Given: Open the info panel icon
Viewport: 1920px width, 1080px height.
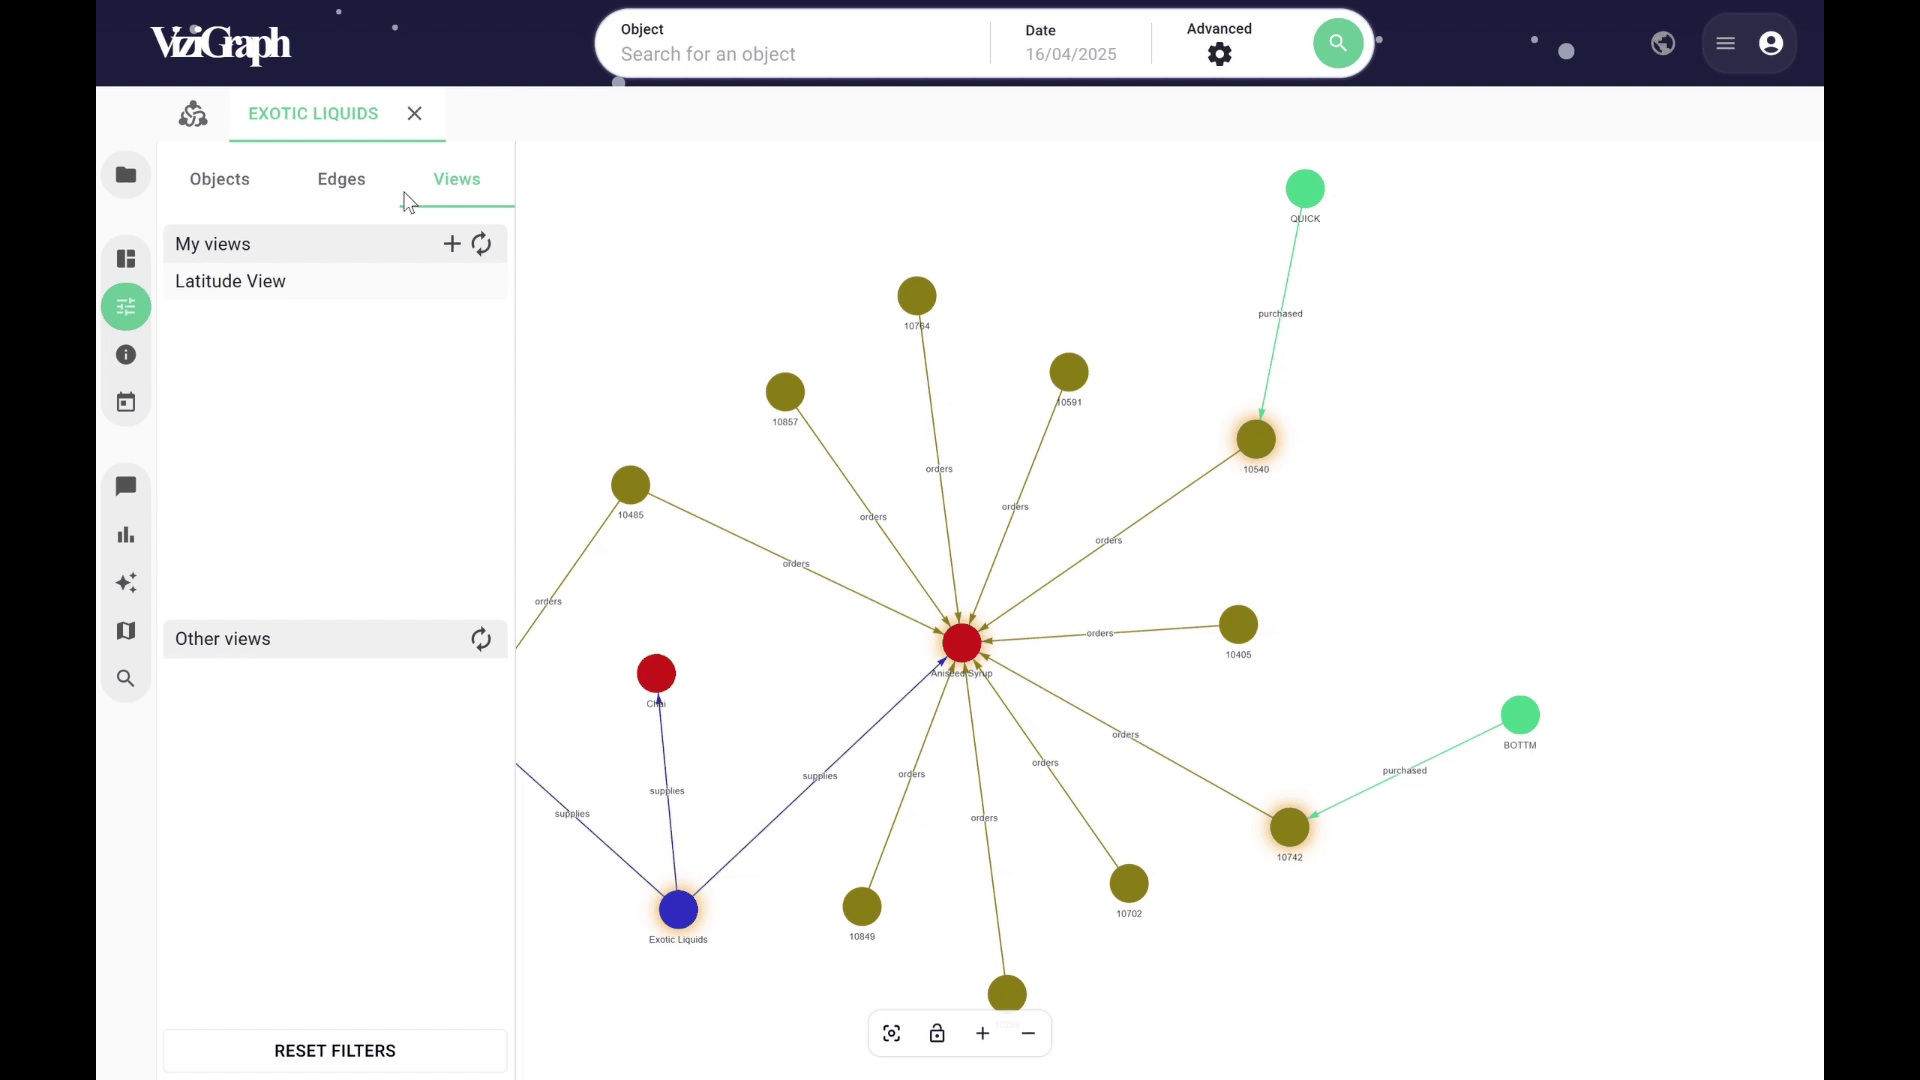Looking at the screenshot, I should tap(126, 355).
